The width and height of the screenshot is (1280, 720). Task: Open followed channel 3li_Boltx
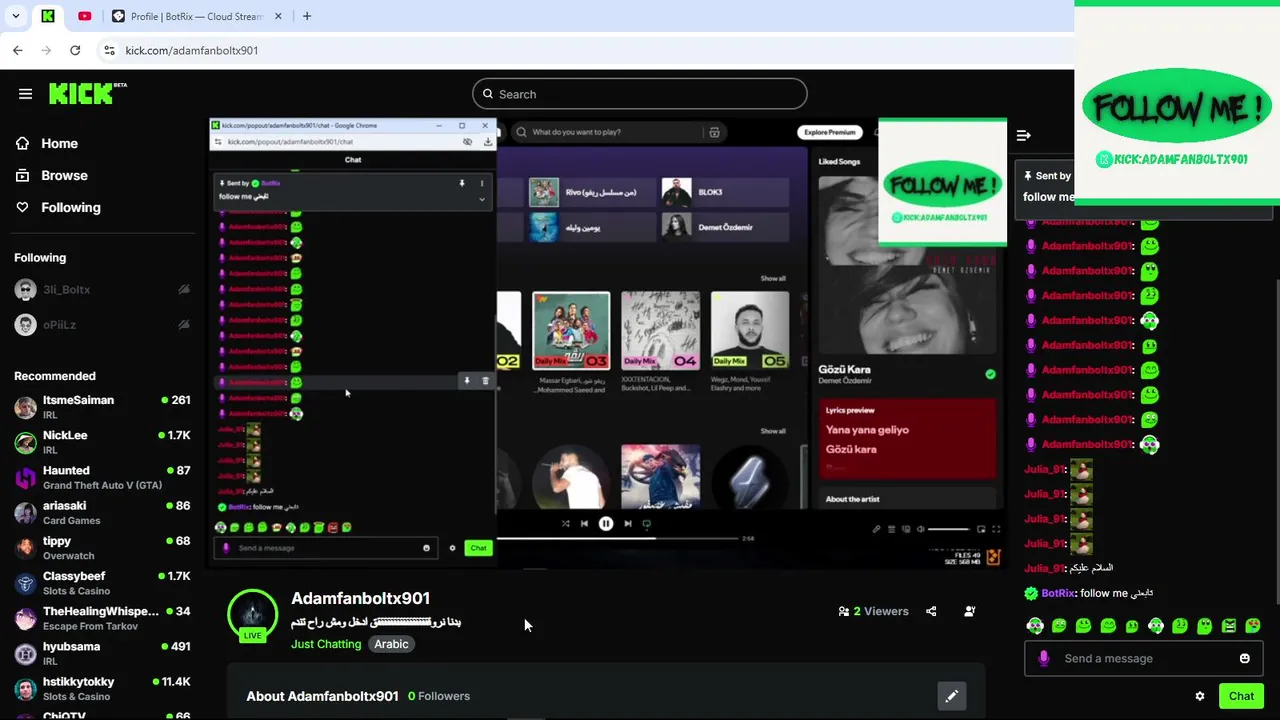66,289
